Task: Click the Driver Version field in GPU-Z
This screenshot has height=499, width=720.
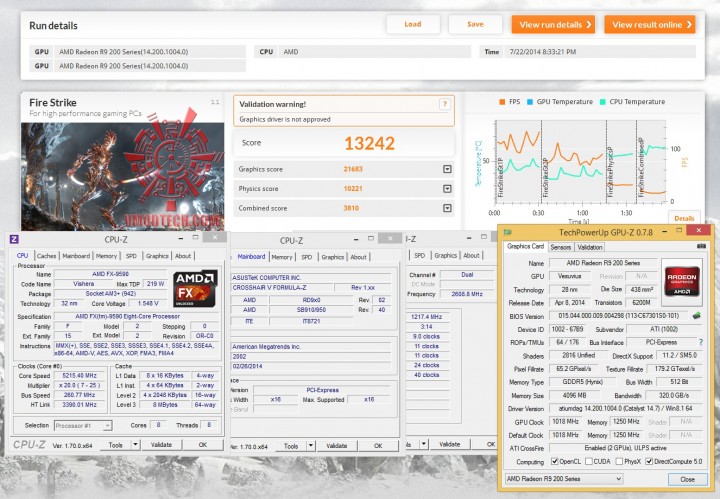Action: coord(625,408)
